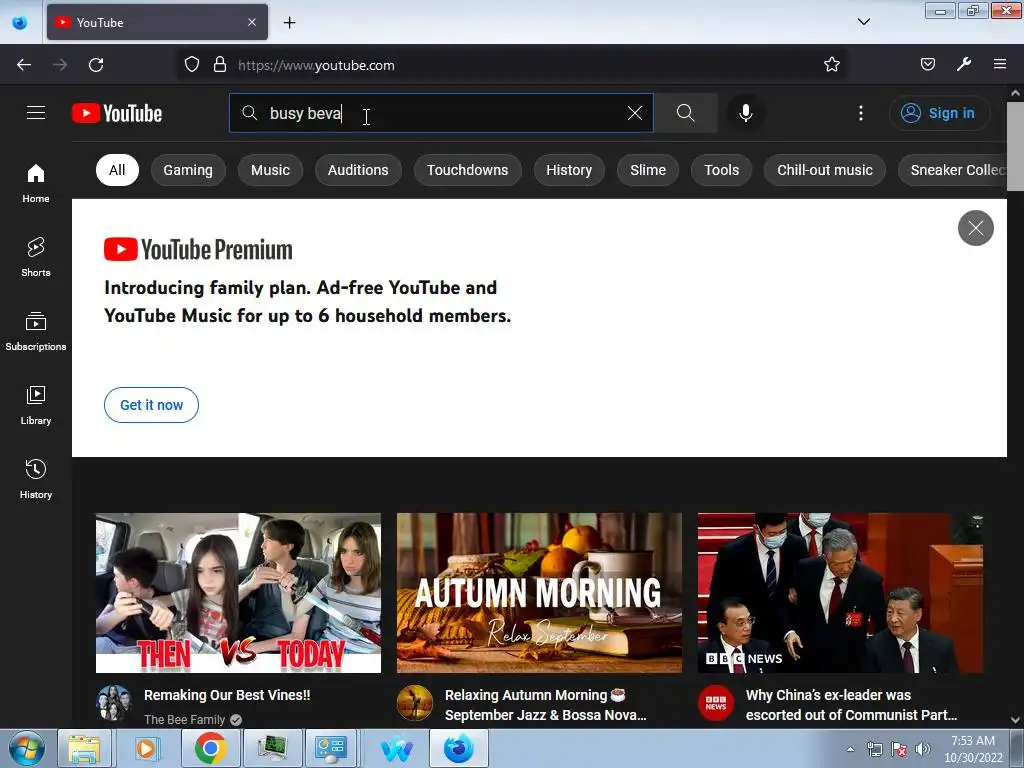1024x768 pixels.
Task: Select the Tools filter chip
Action: coord(722,170)
